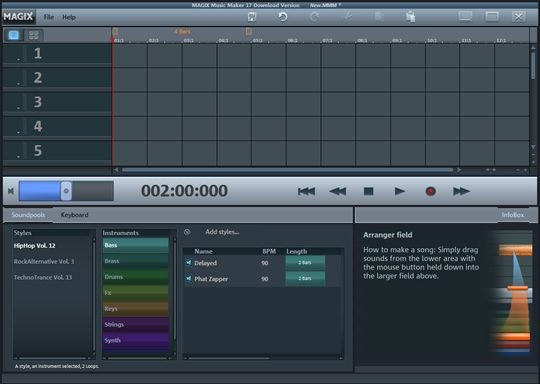This screenshot has width=540, height=384.
Task: Switch to the Soundpools tab
Action: [28, 215]
